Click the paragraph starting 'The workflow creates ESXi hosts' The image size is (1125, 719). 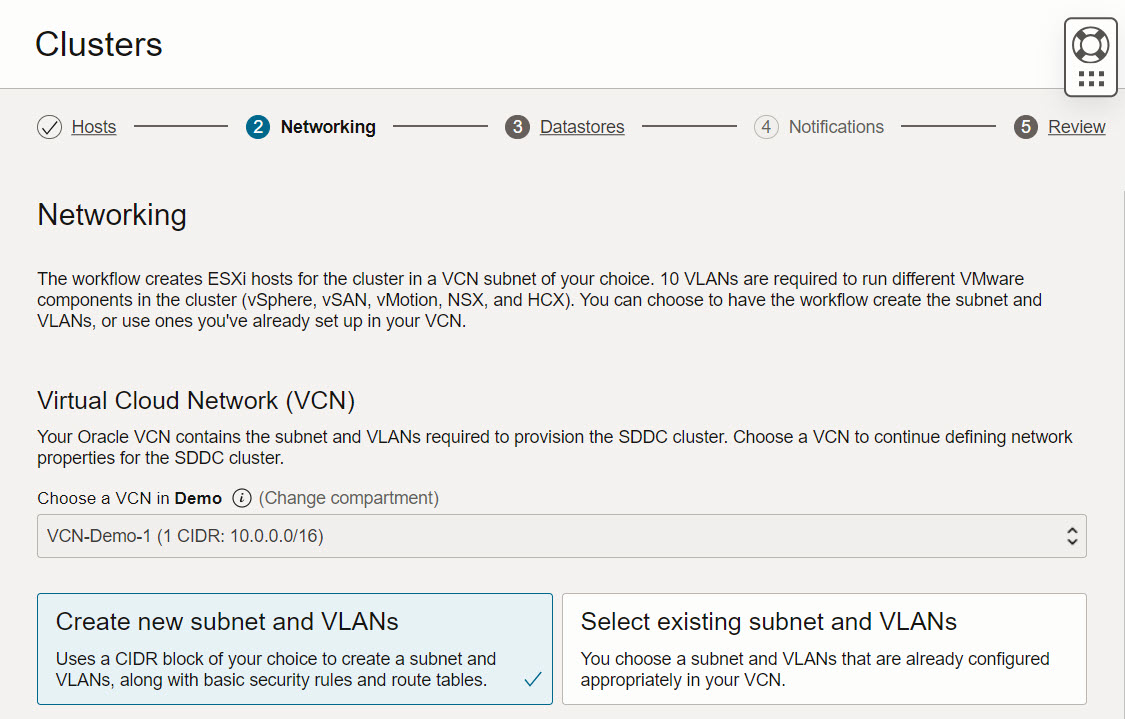pos(540,300)
